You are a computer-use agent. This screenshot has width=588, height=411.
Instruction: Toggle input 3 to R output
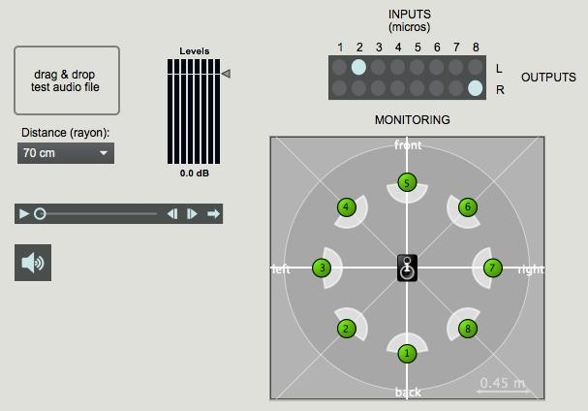378,88
